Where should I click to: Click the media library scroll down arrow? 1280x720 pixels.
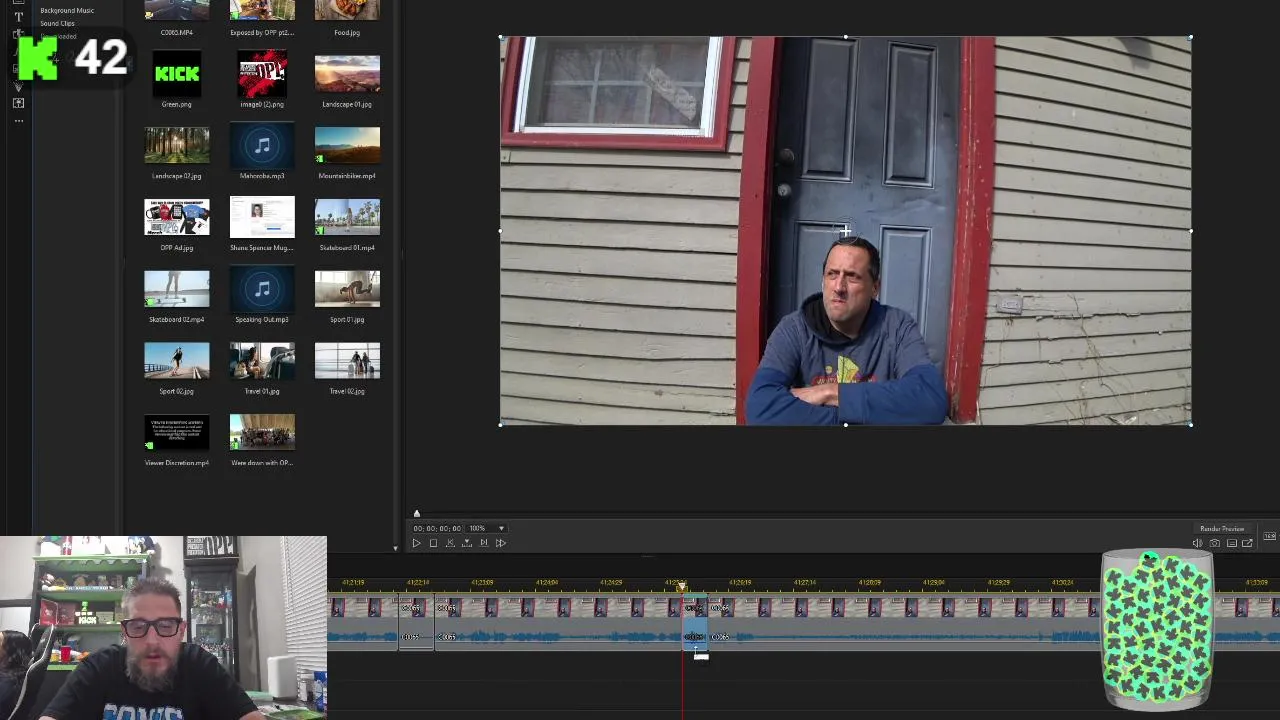[x=395, y=548]
